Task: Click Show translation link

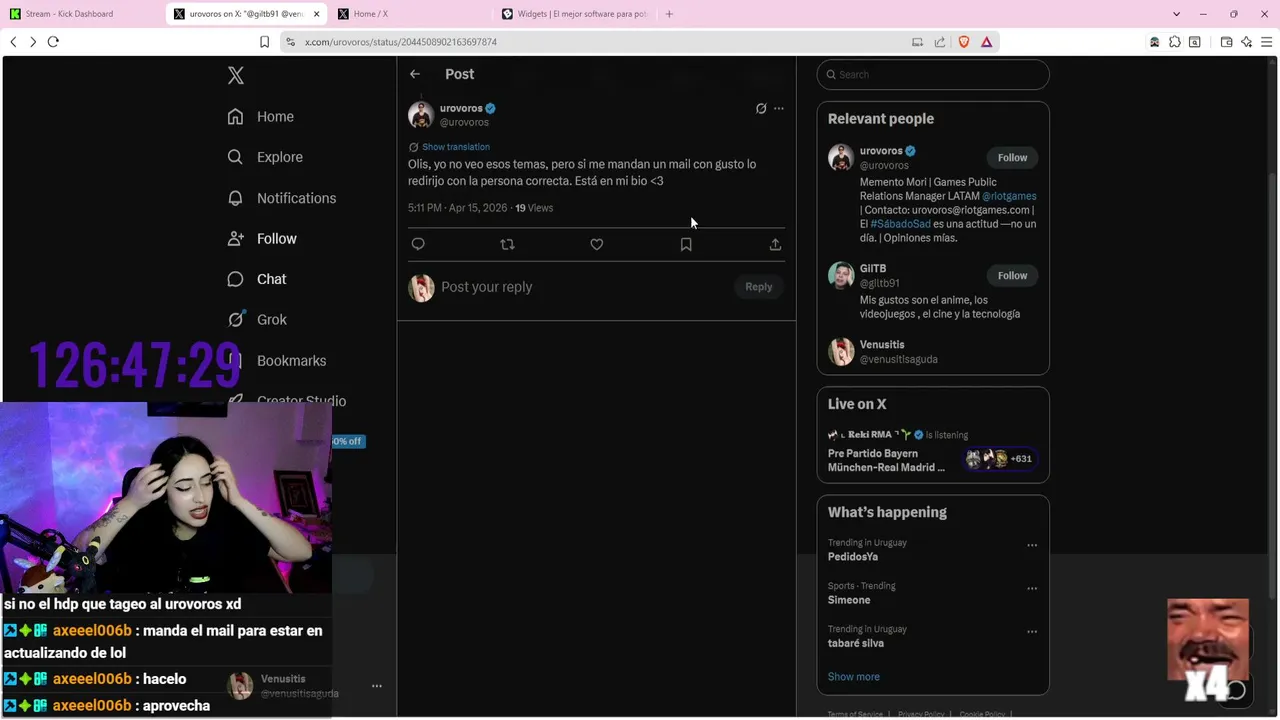Action: tap(456, 147)
